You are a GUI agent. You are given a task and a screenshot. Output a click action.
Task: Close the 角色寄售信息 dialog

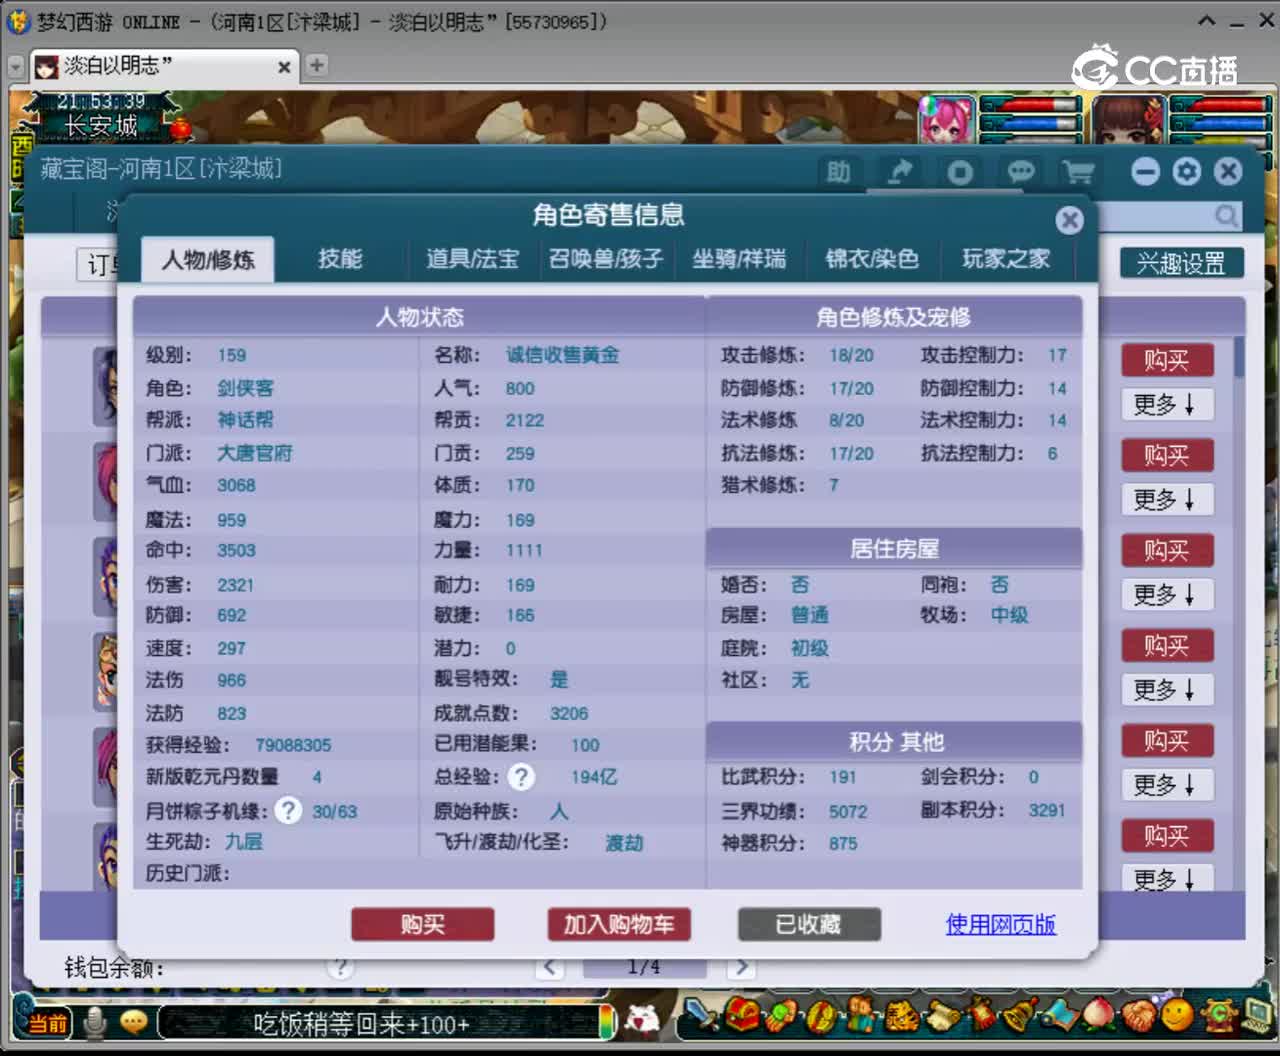[1069, 219]
